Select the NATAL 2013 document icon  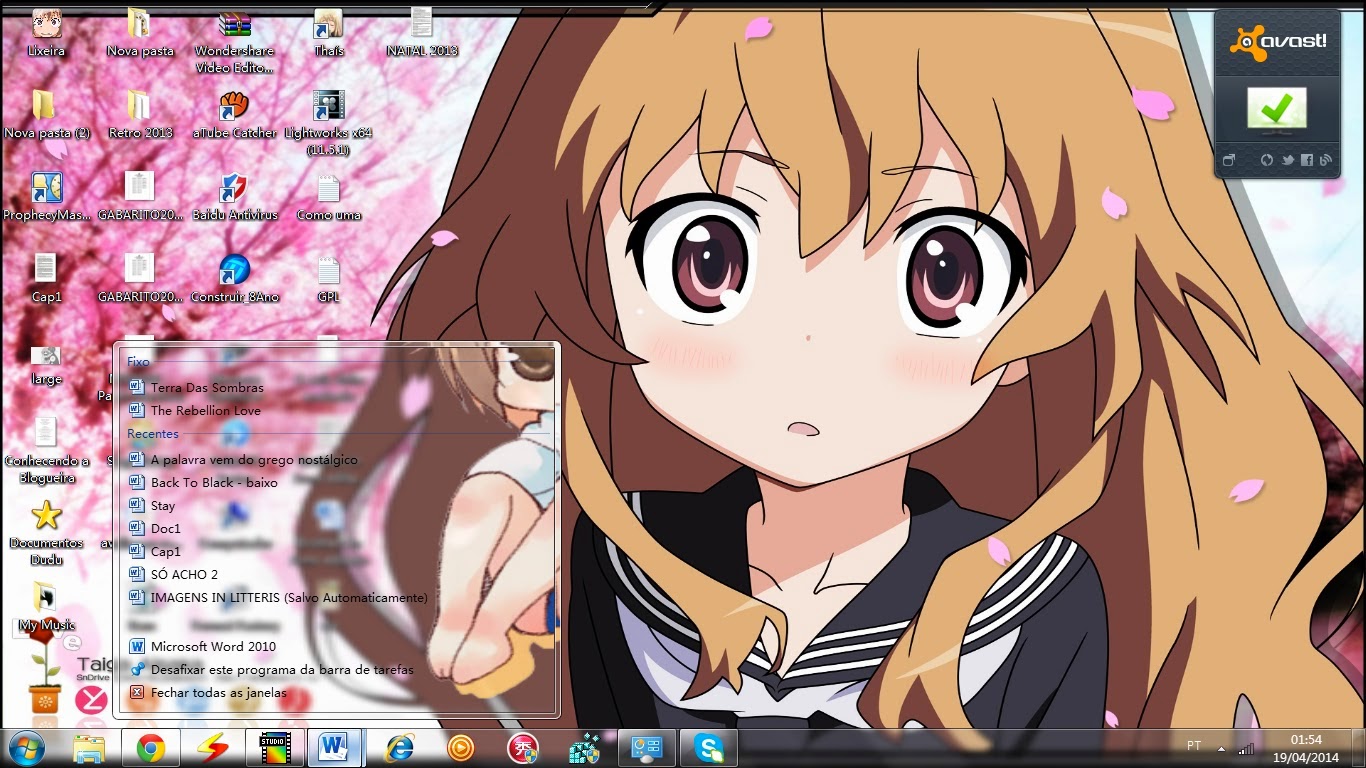click(x=422, y=32)
